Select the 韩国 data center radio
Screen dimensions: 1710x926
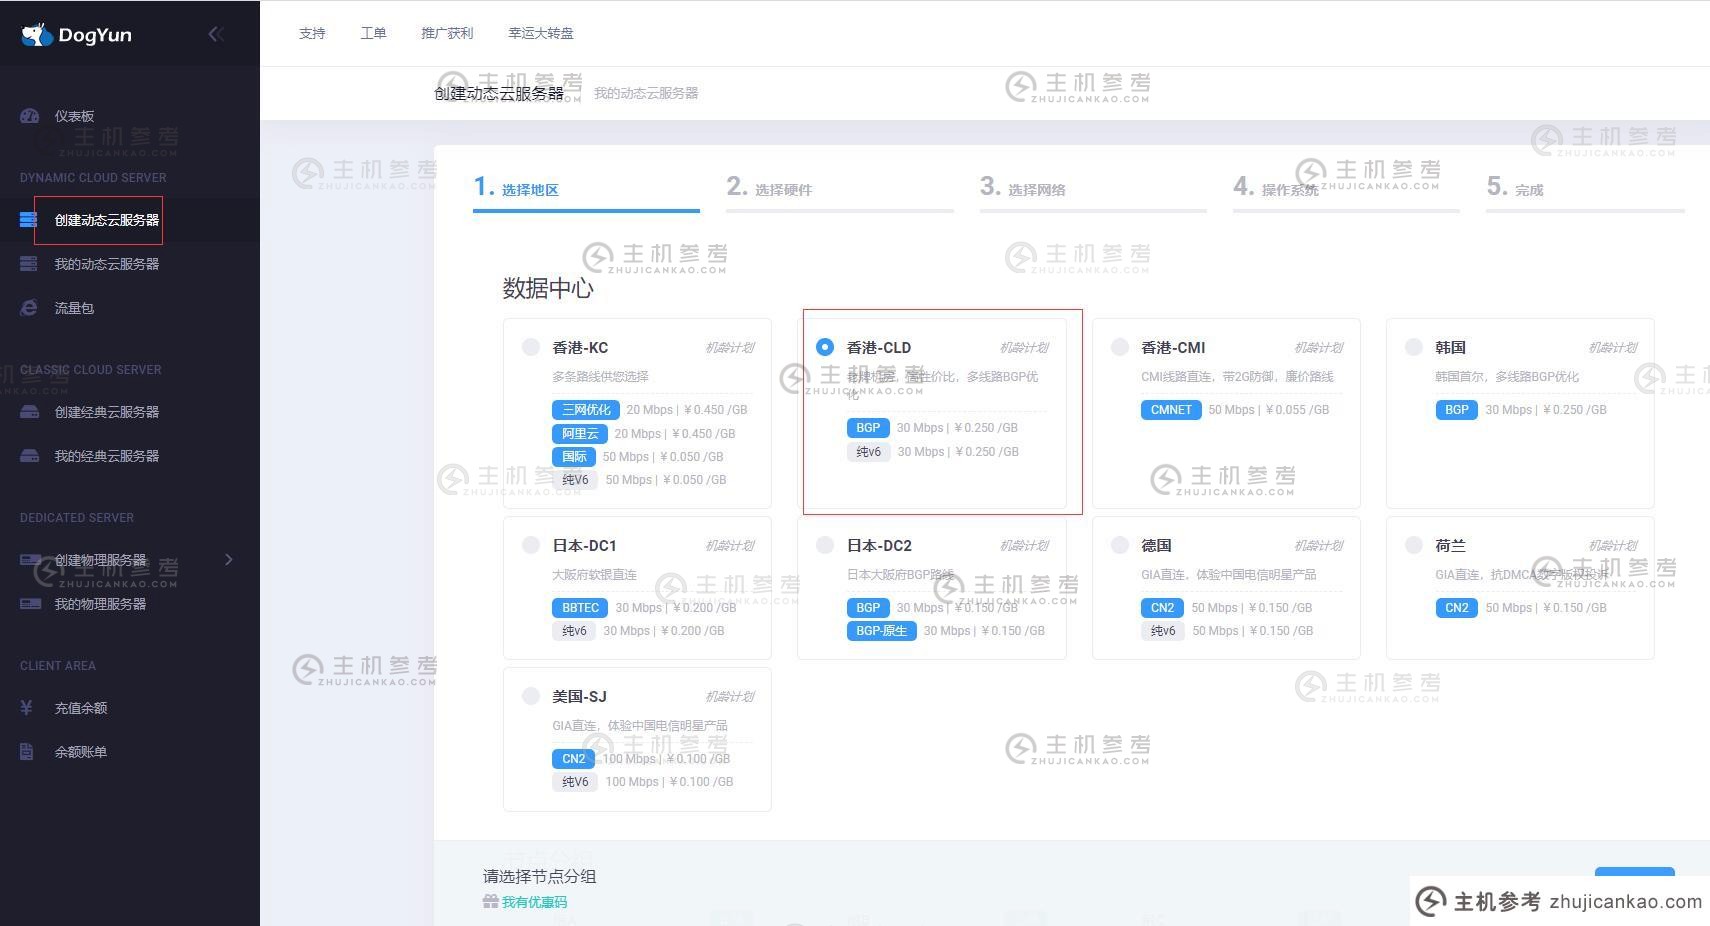click(1414, 347)
